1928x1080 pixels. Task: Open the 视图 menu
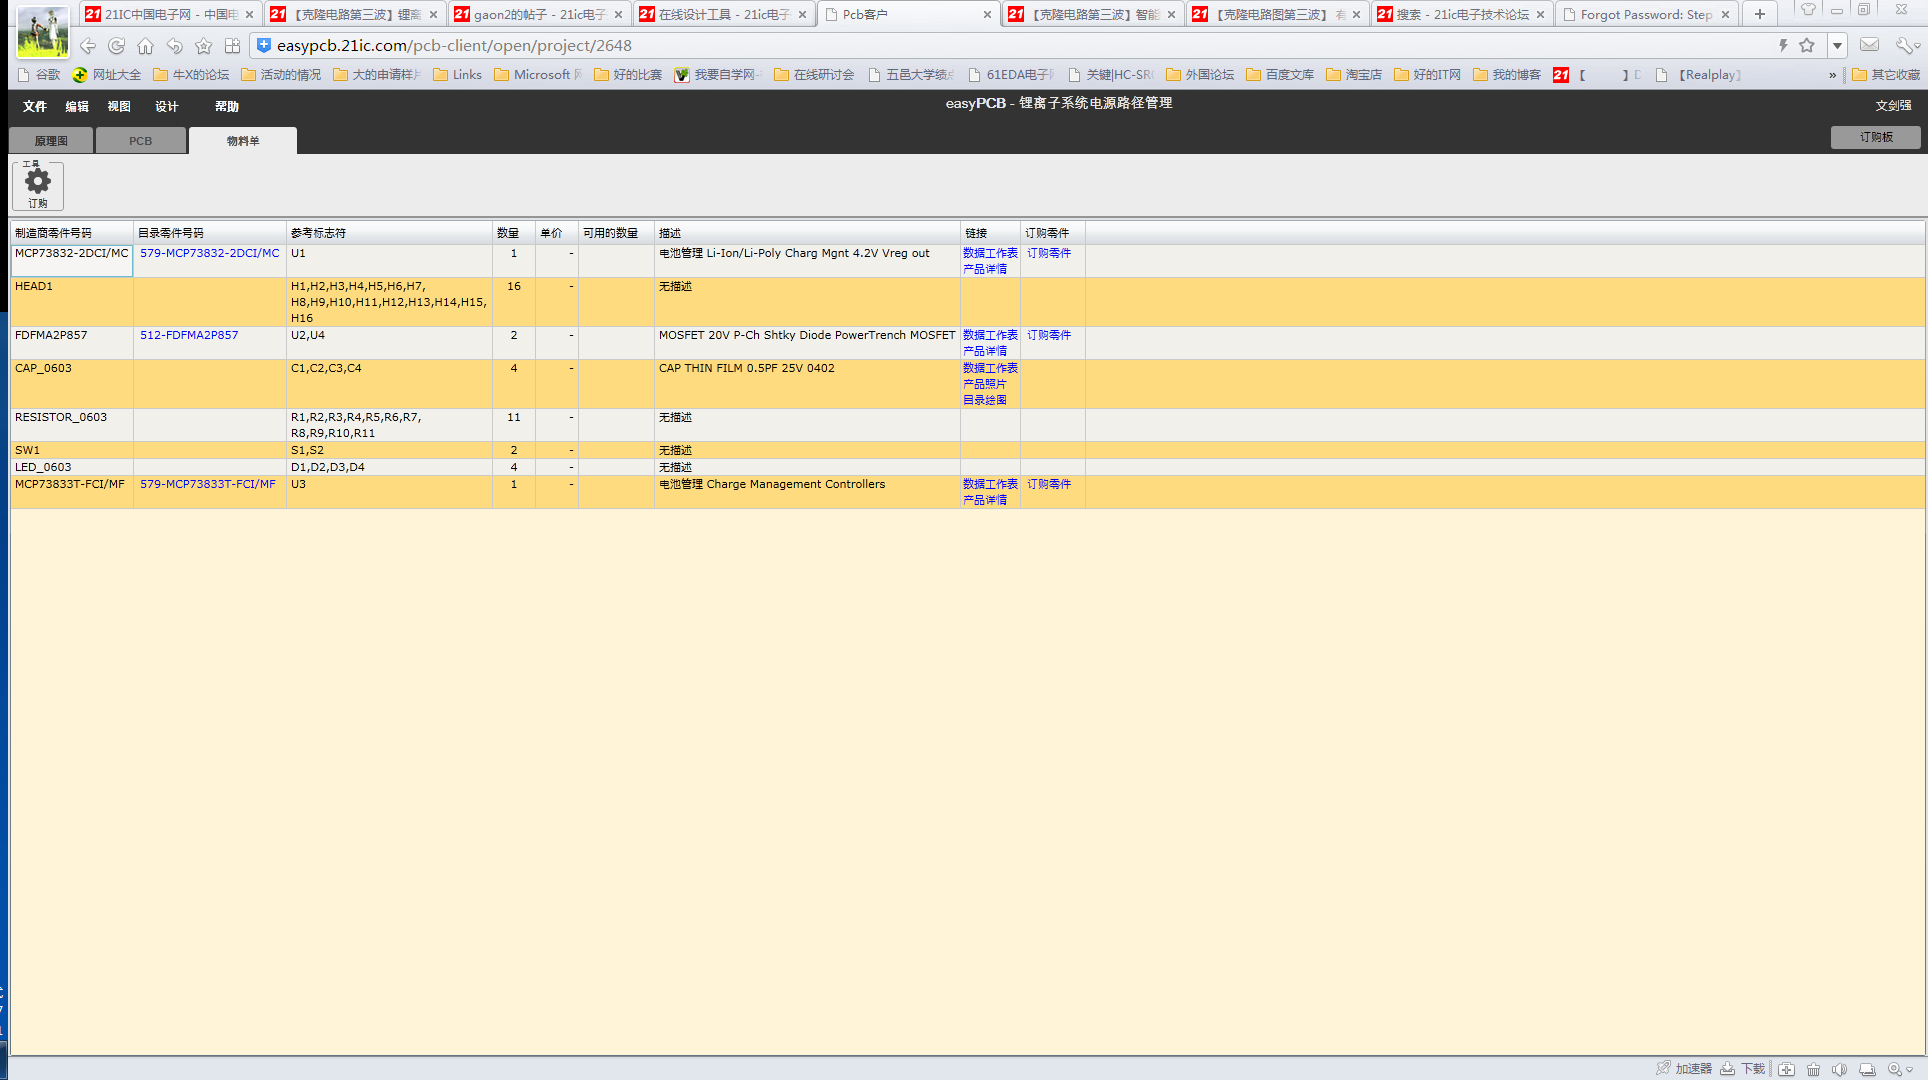119,106
